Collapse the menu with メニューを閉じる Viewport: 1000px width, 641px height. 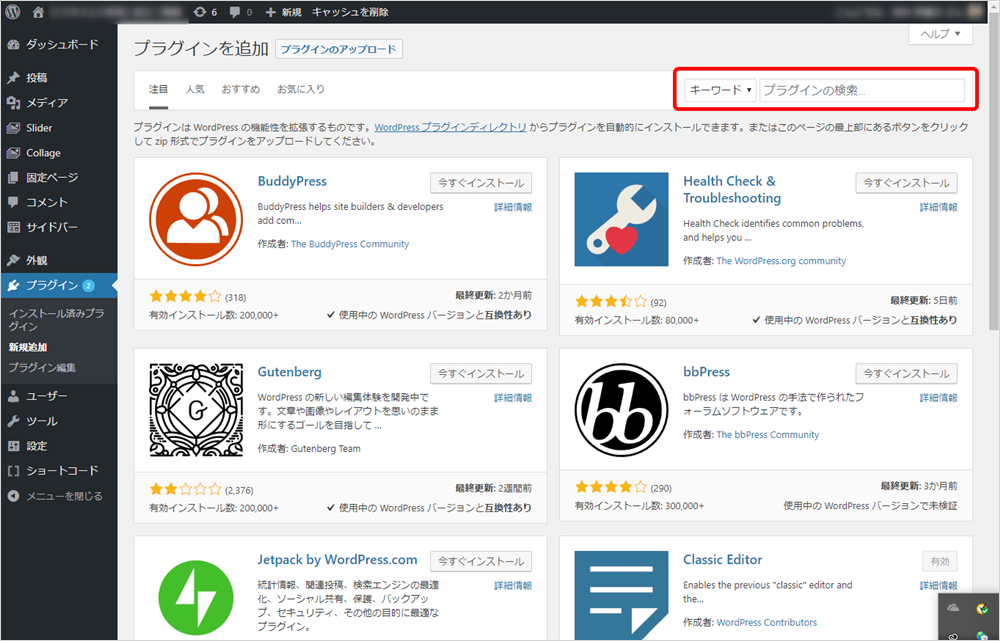(x=55, y=496)
